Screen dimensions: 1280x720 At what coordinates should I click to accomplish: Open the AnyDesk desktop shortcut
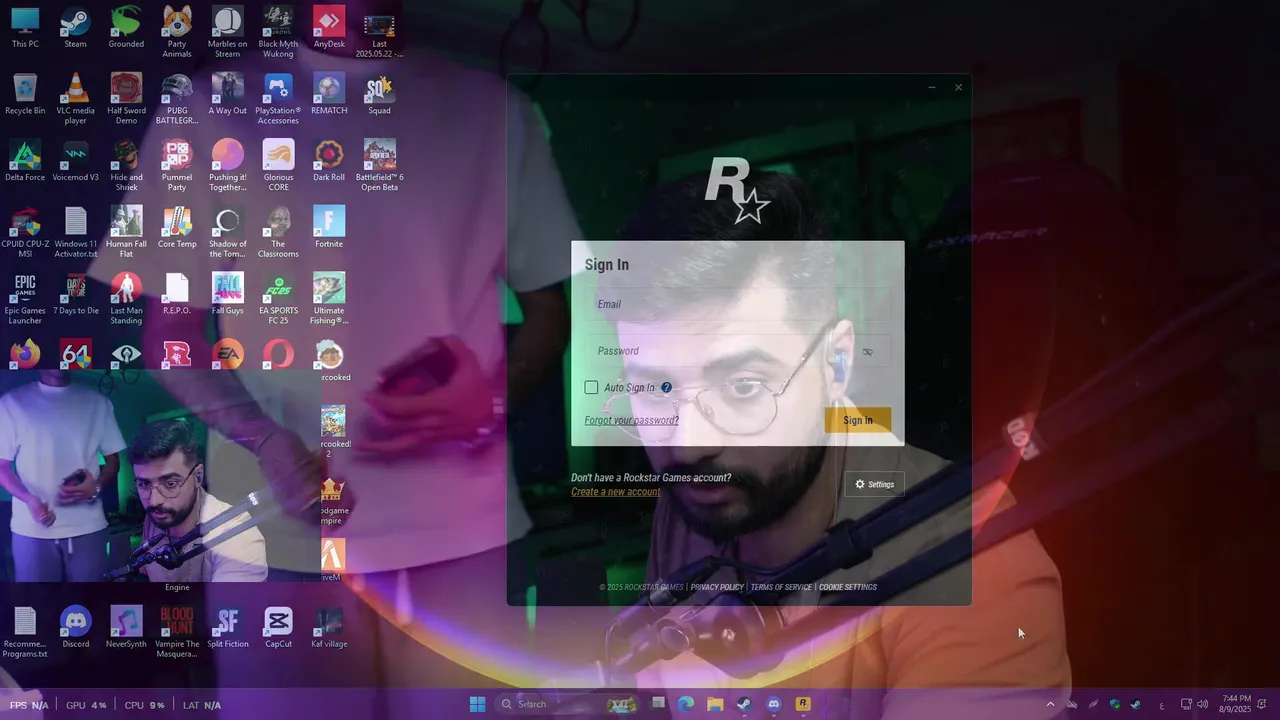coord(329,28)
